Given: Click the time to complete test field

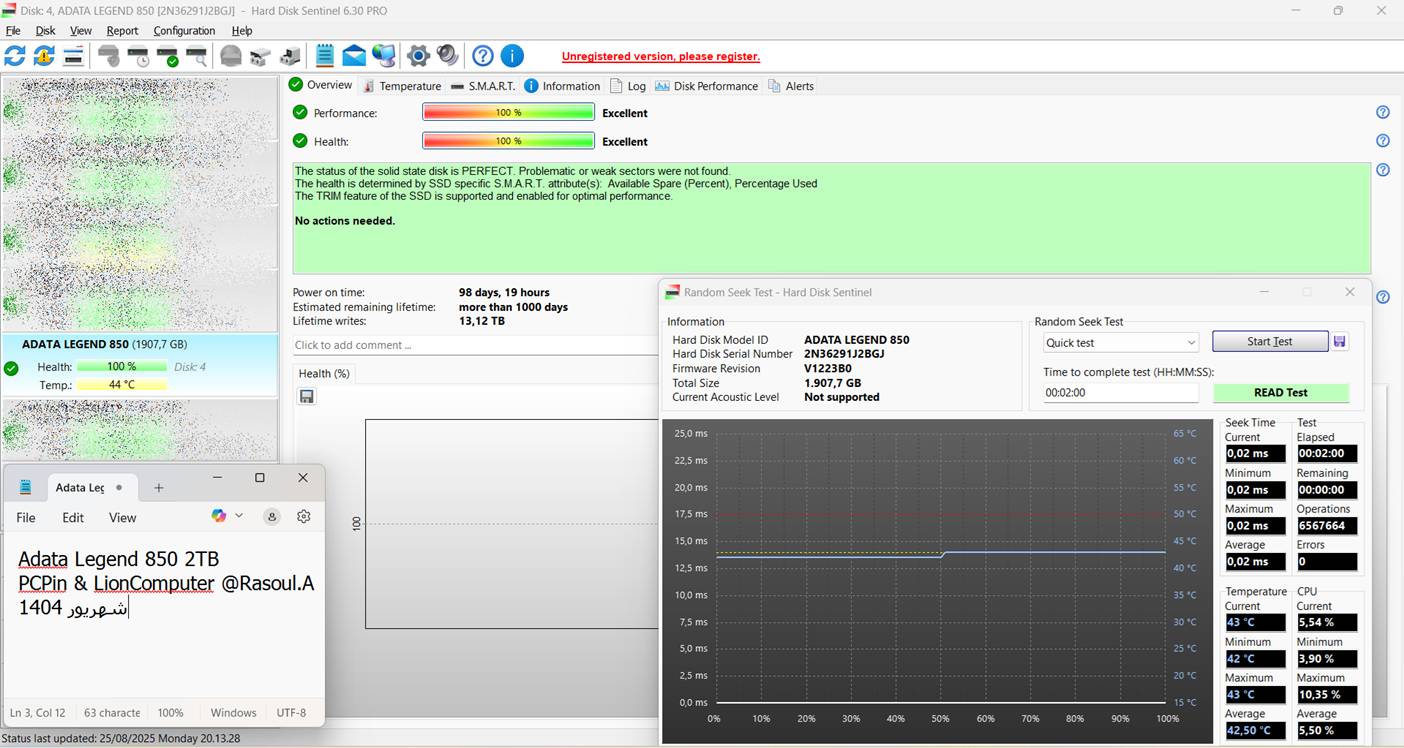Looking at the screenshot, I should [x=1120, y=393].
